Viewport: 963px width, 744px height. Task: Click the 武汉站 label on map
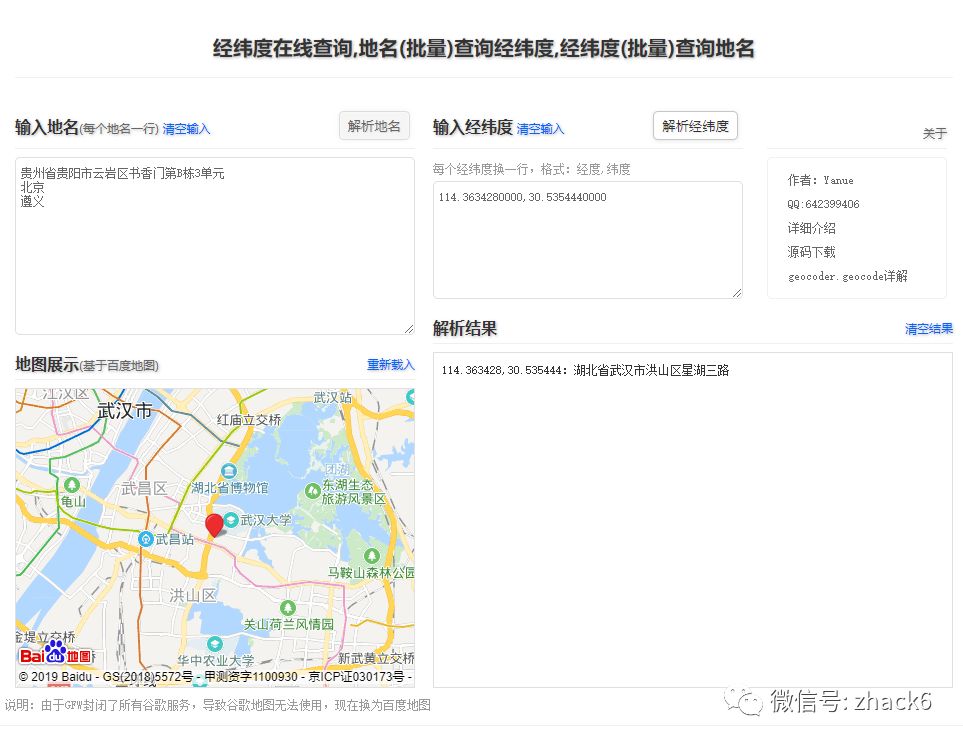[x=332, y=397]
